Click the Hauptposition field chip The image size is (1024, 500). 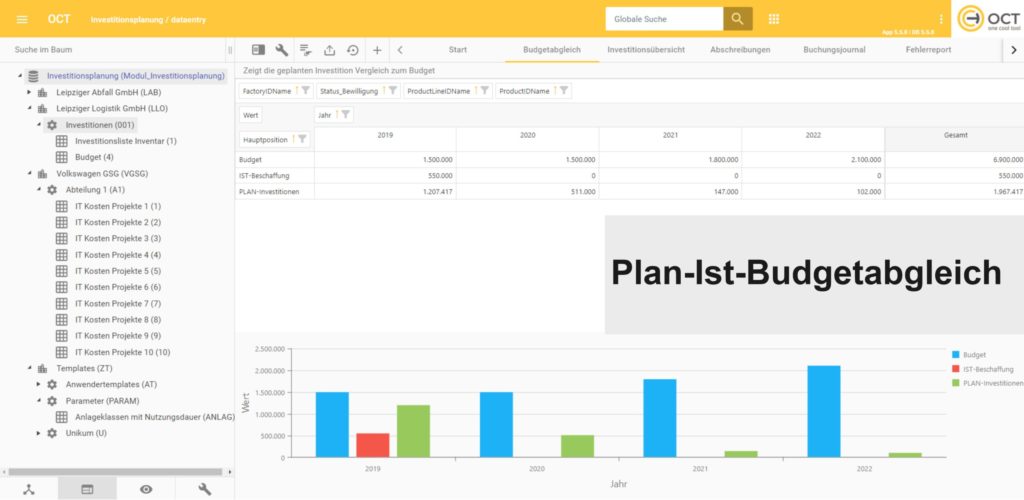click(275, 138)
